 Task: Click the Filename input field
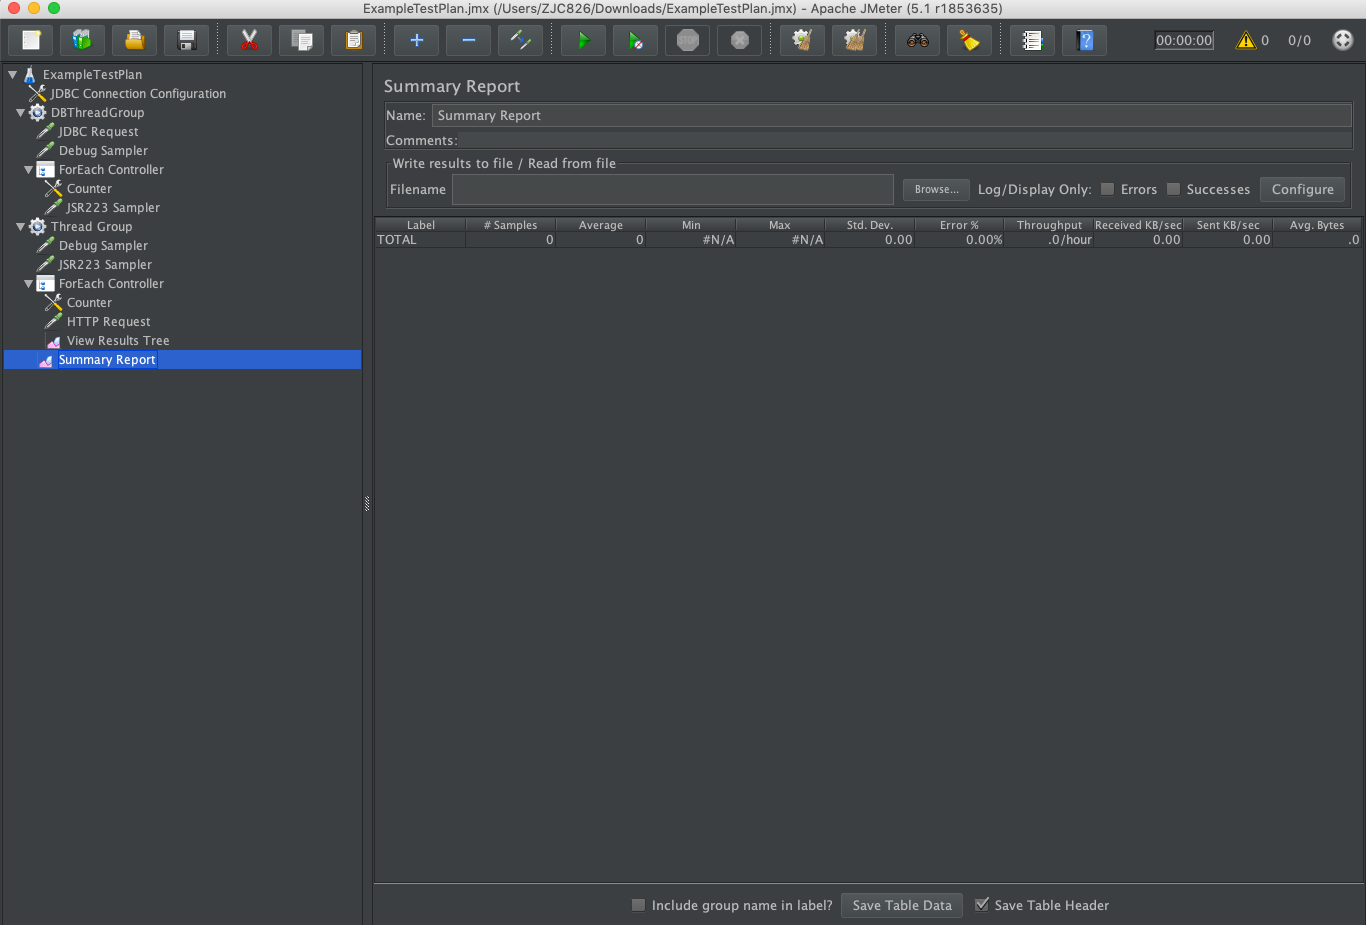point(672,189)
